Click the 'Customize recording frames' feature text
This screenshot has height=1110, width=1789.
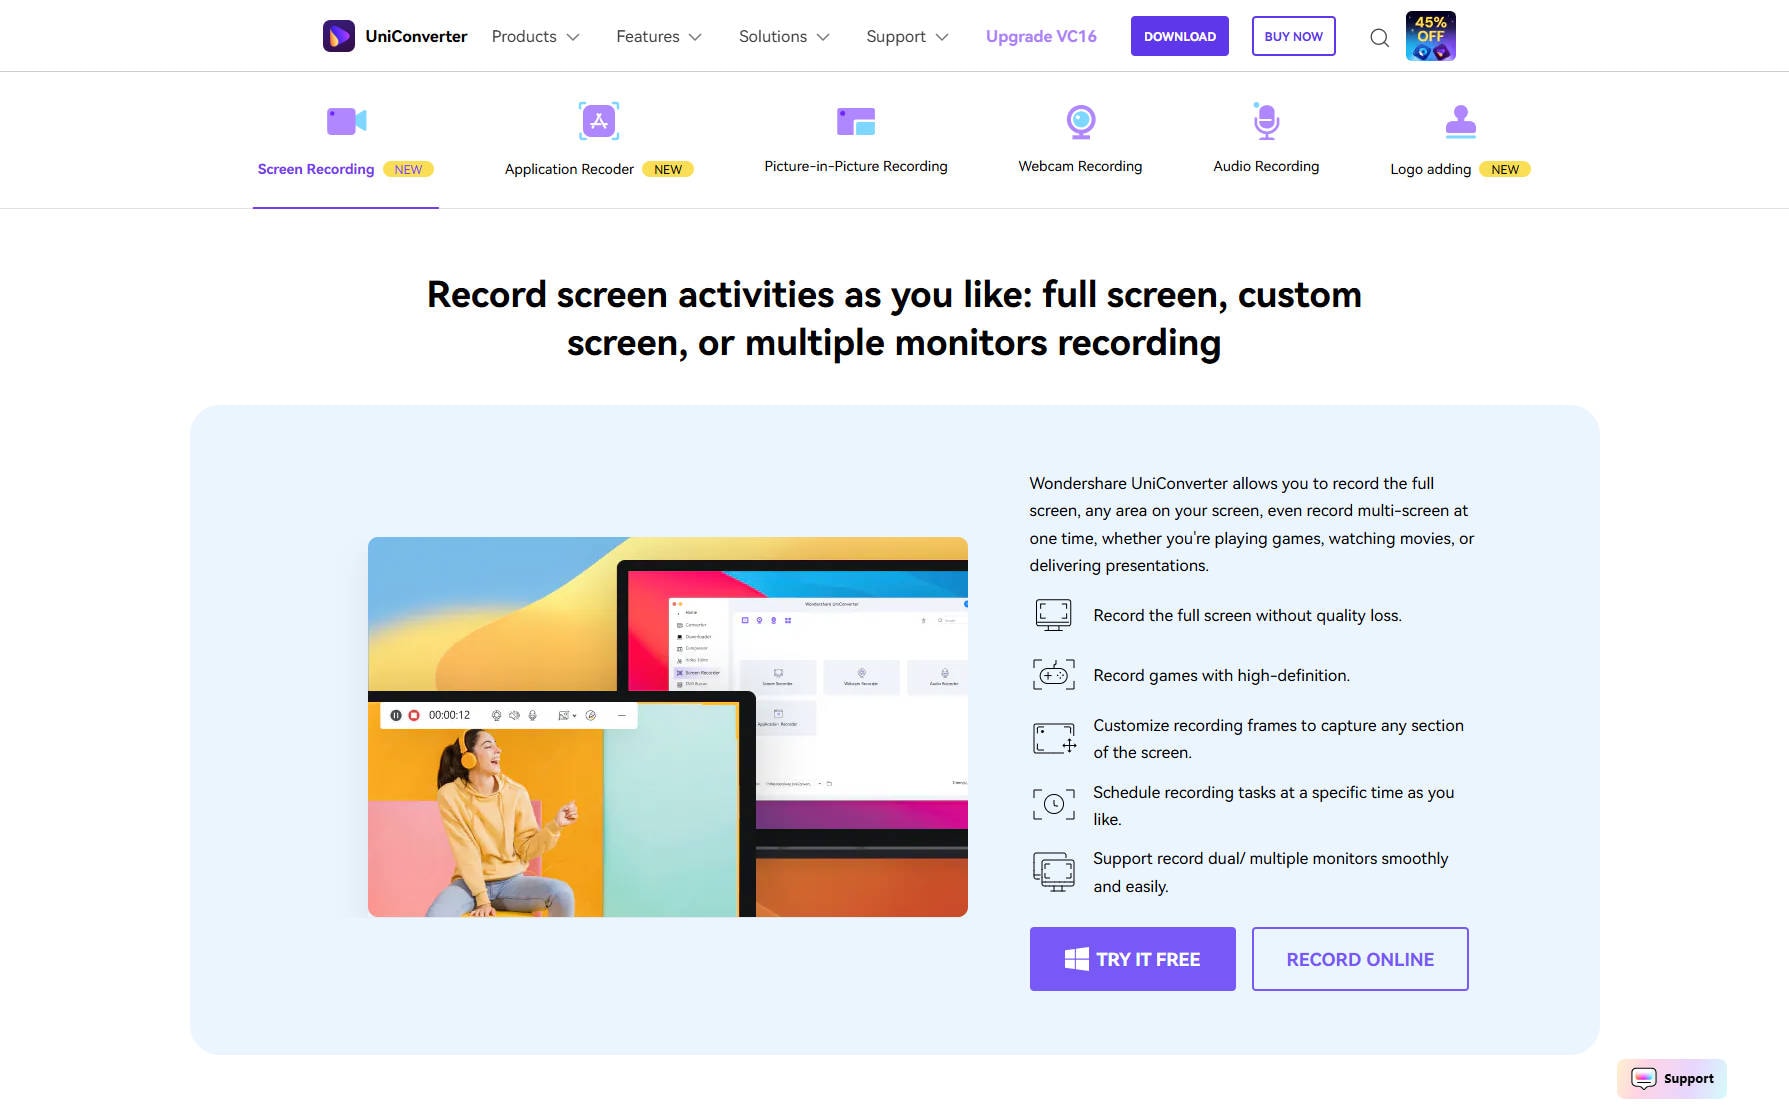1278,739
